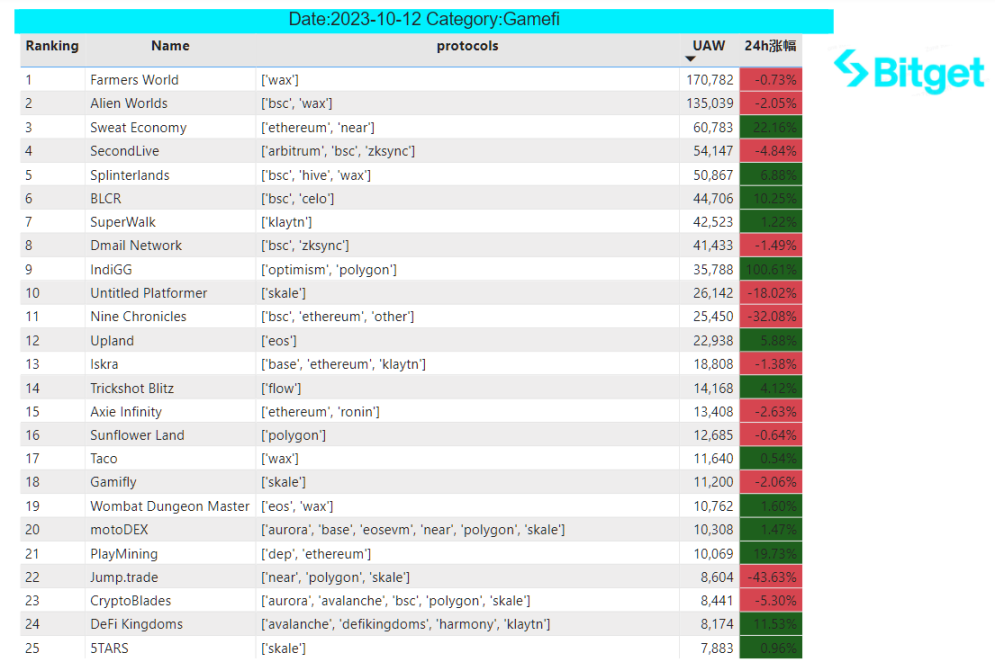Click the 24h涨幅 column header
995x671 pixels.
[x=770, y=46]
